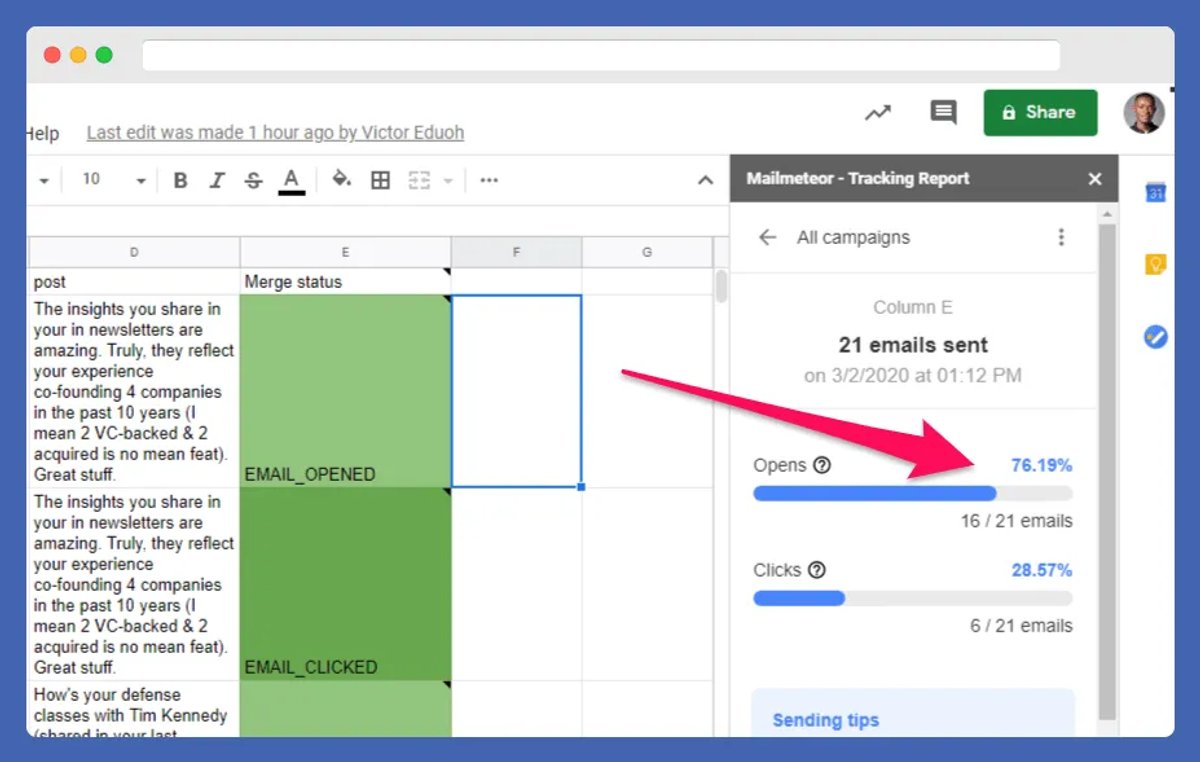Toggle bold formatting
Image resolution: width=1200 pixels, height=762 pixels.
point(180,180)
